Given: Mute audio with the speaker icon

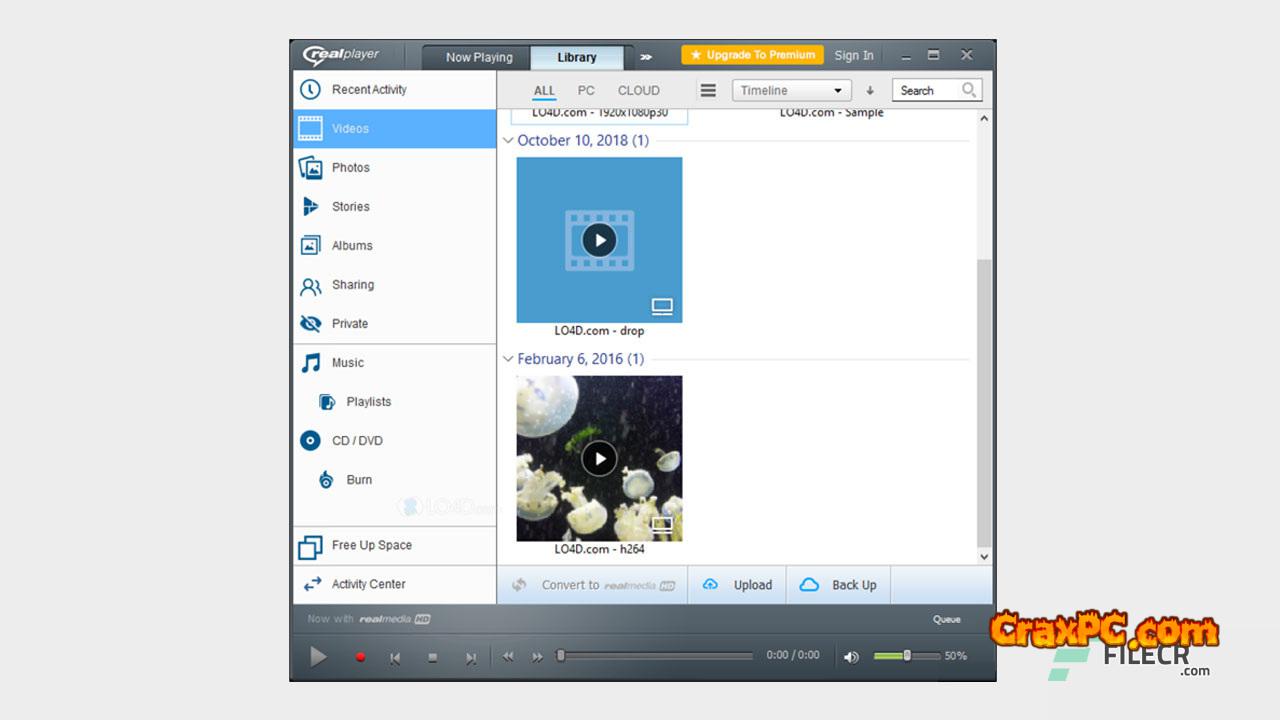Looking at the screenshot, I should click(851, 657).
